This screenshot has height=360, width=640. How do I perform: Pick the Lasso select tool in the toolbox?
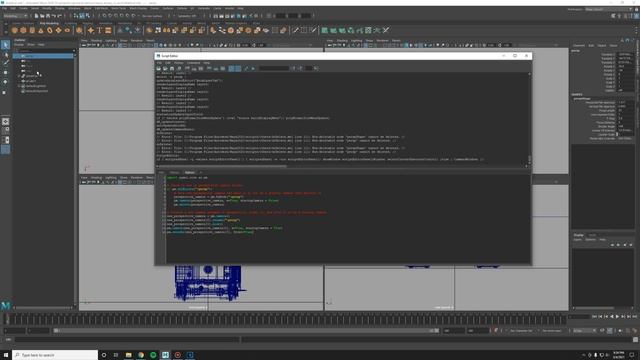[x=5, y=54]
